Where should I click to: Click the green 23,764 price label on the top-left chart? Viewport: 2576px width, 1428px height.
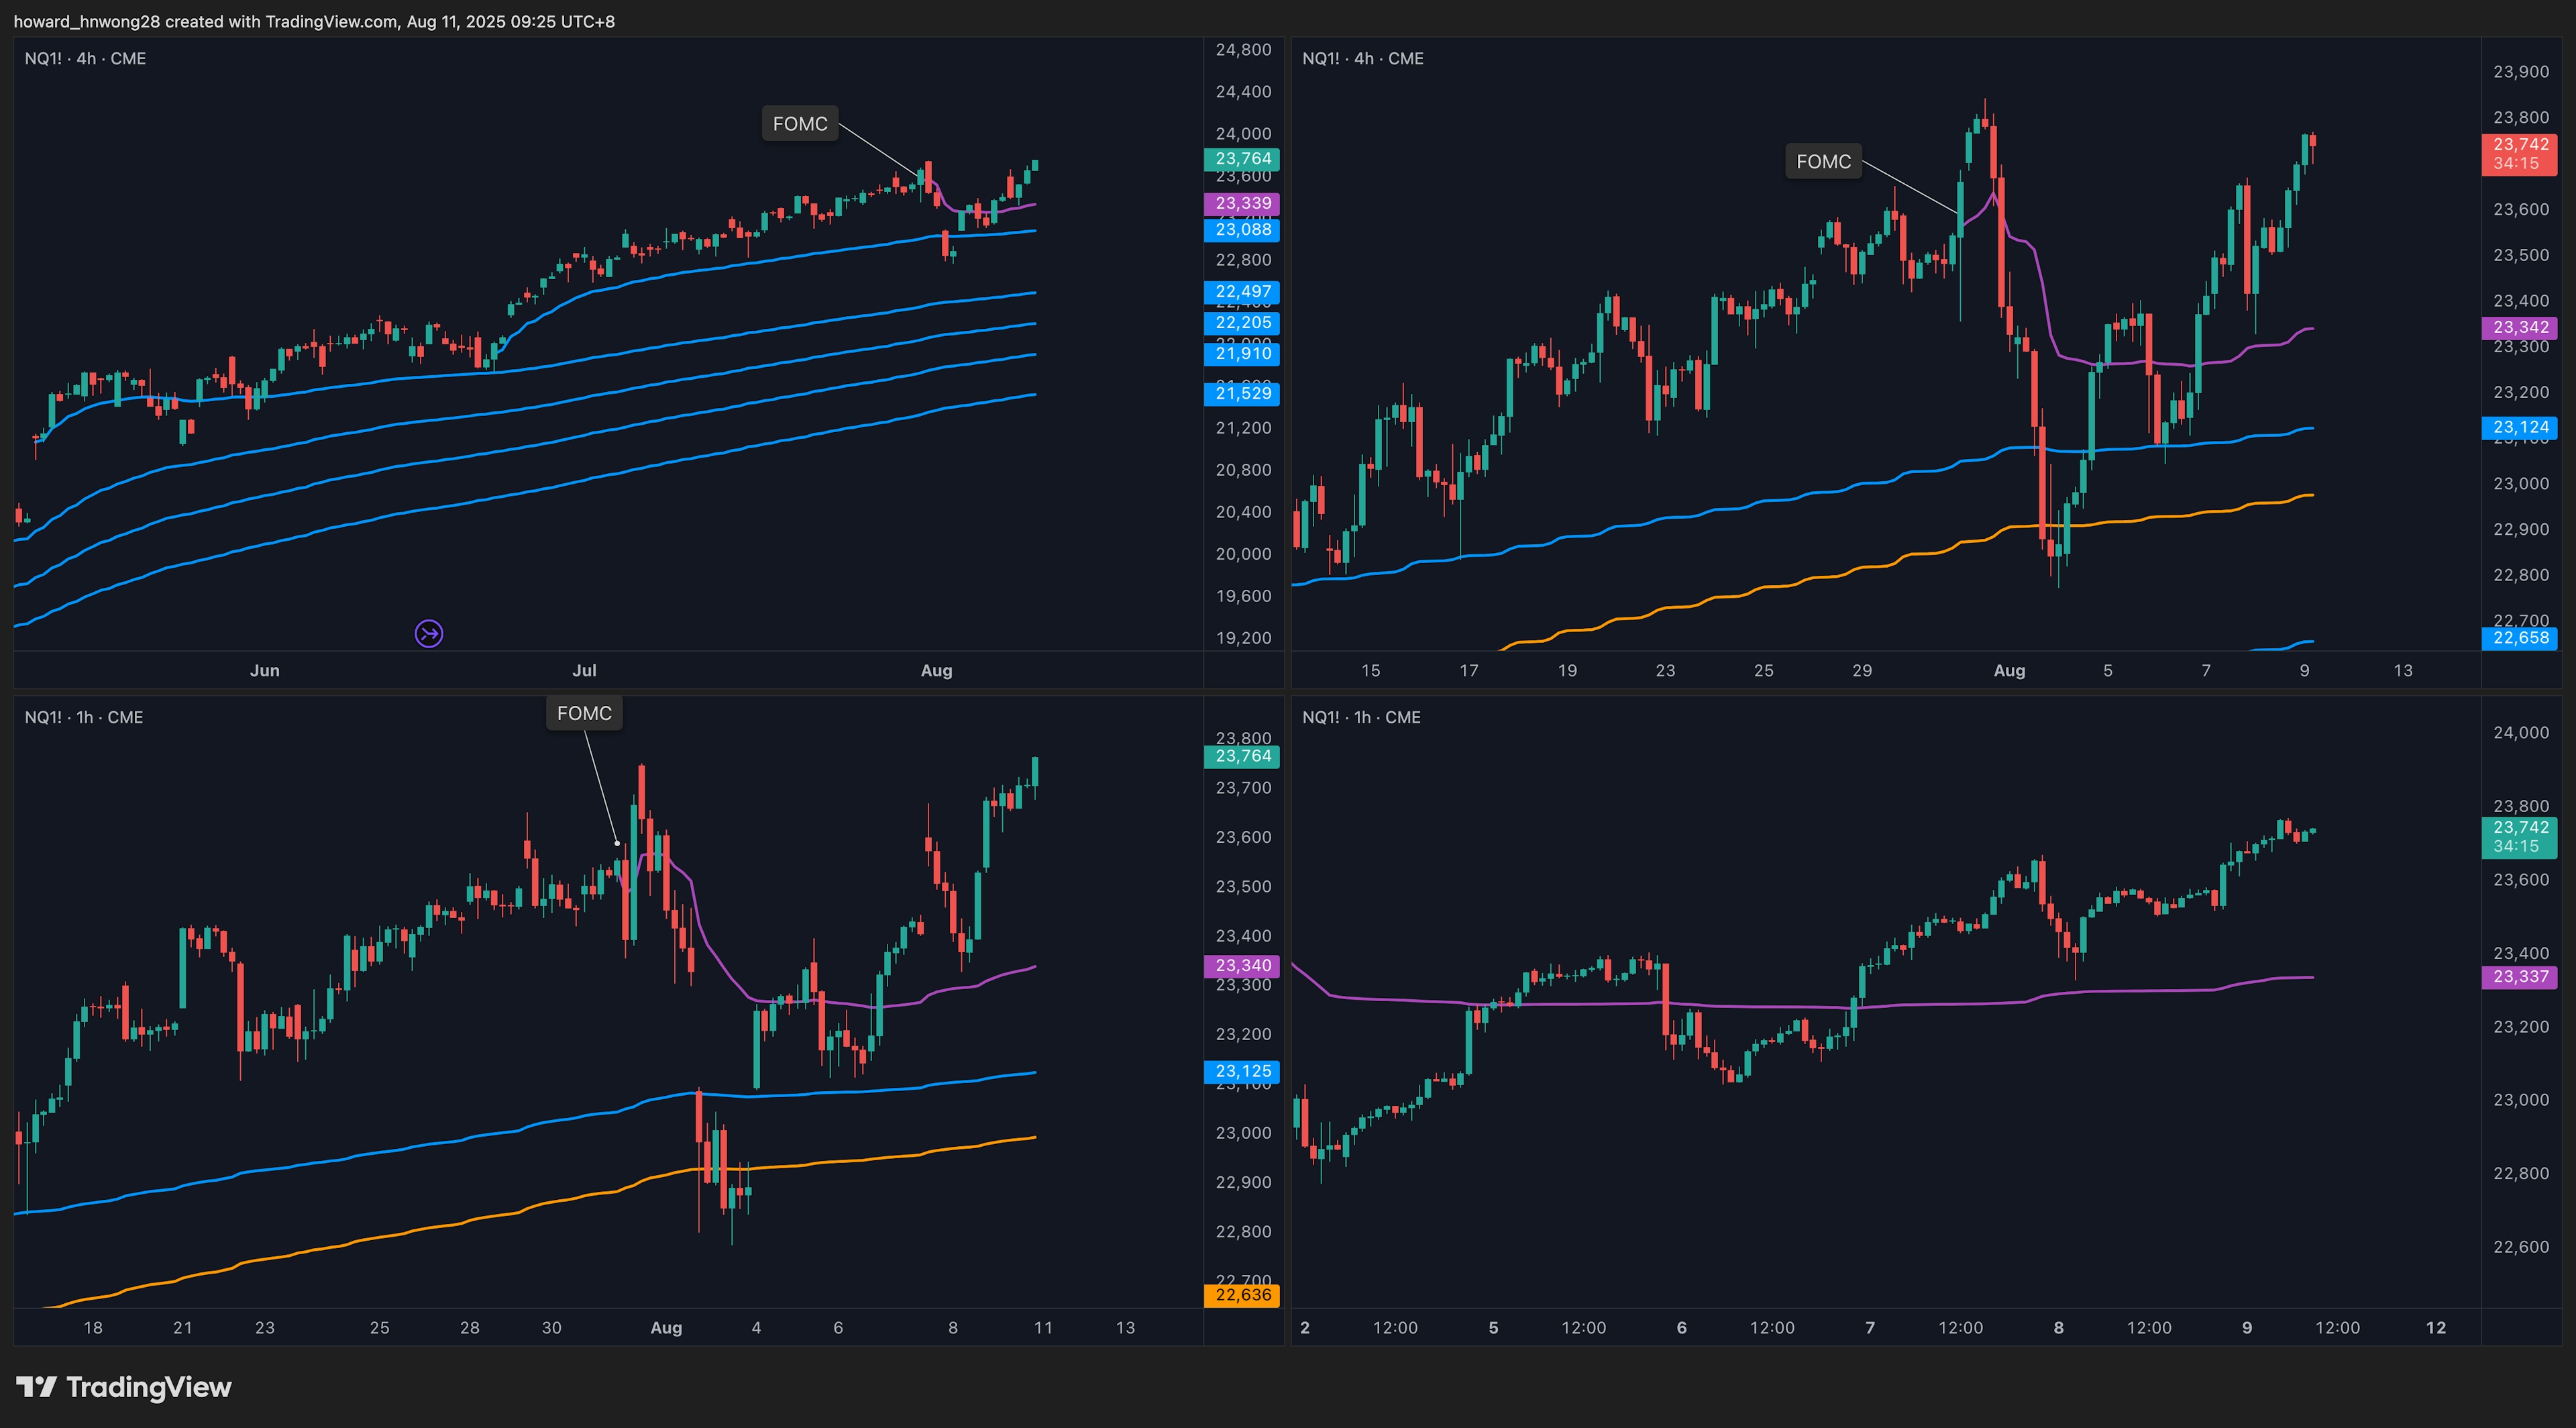1242,159
